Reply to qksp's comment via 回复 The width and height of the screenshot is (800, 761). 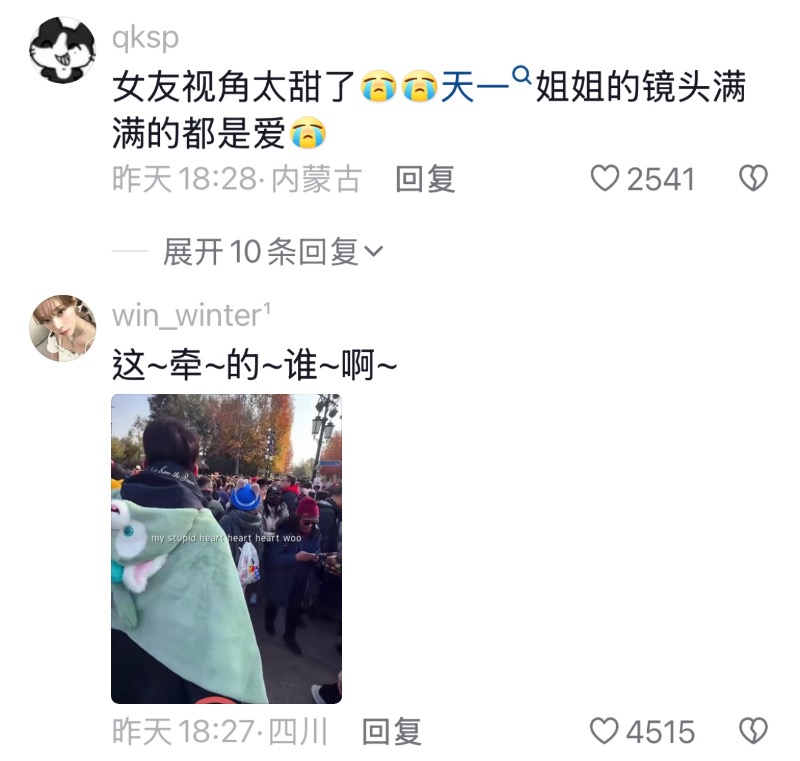click(425, 179)
